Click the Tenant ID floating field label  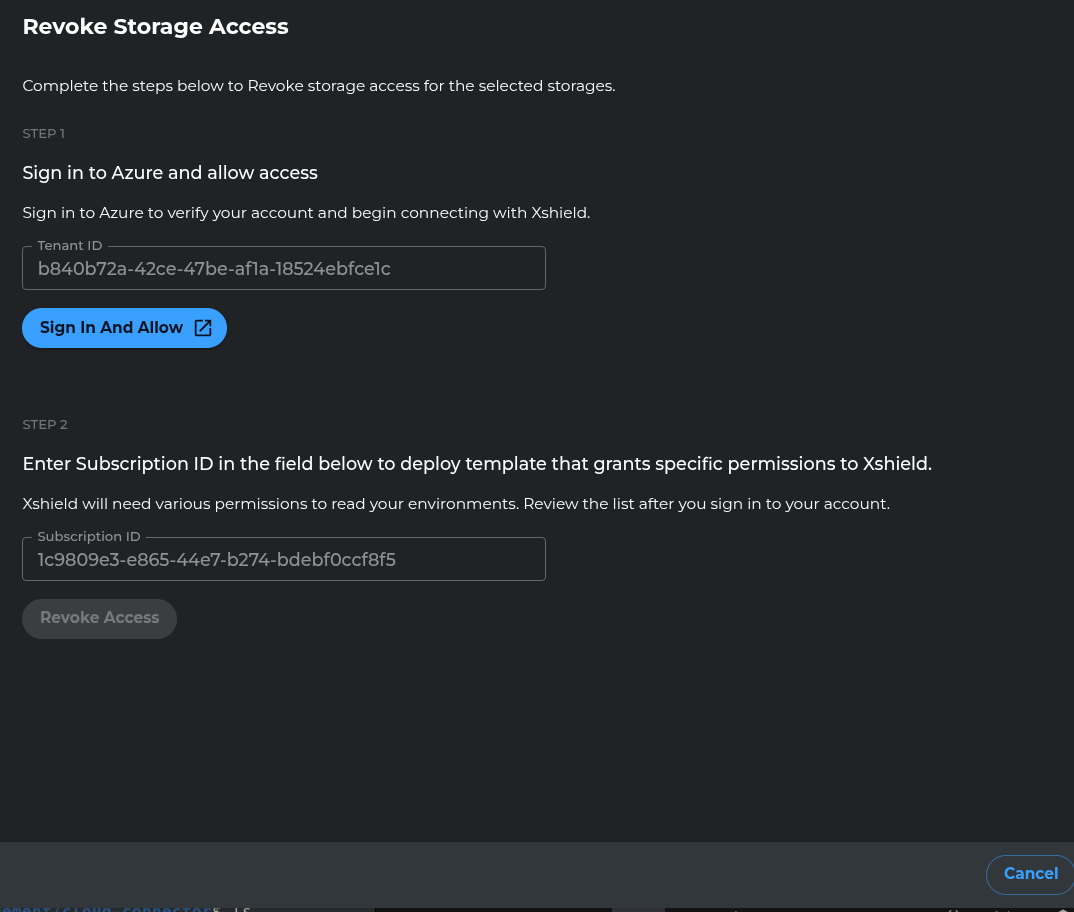69,245
